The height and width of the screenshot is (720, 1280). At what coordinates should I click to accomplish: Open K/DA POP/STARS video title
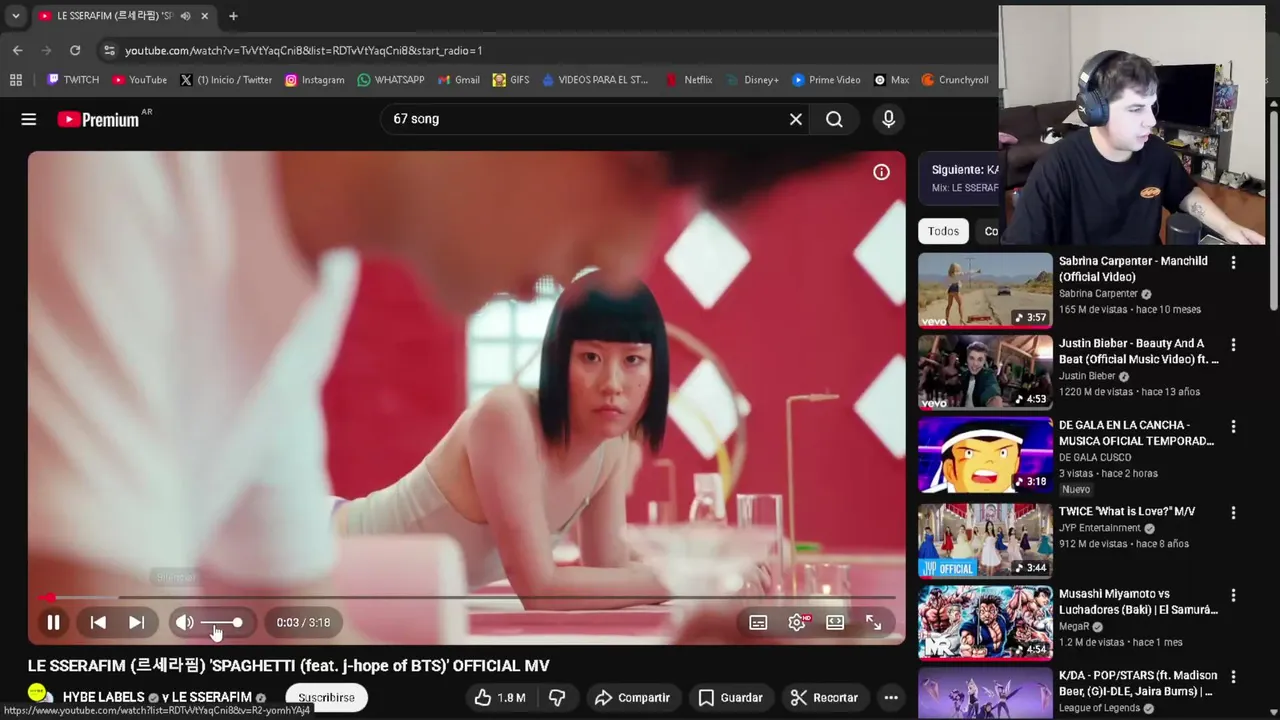tap(1138, 683)
